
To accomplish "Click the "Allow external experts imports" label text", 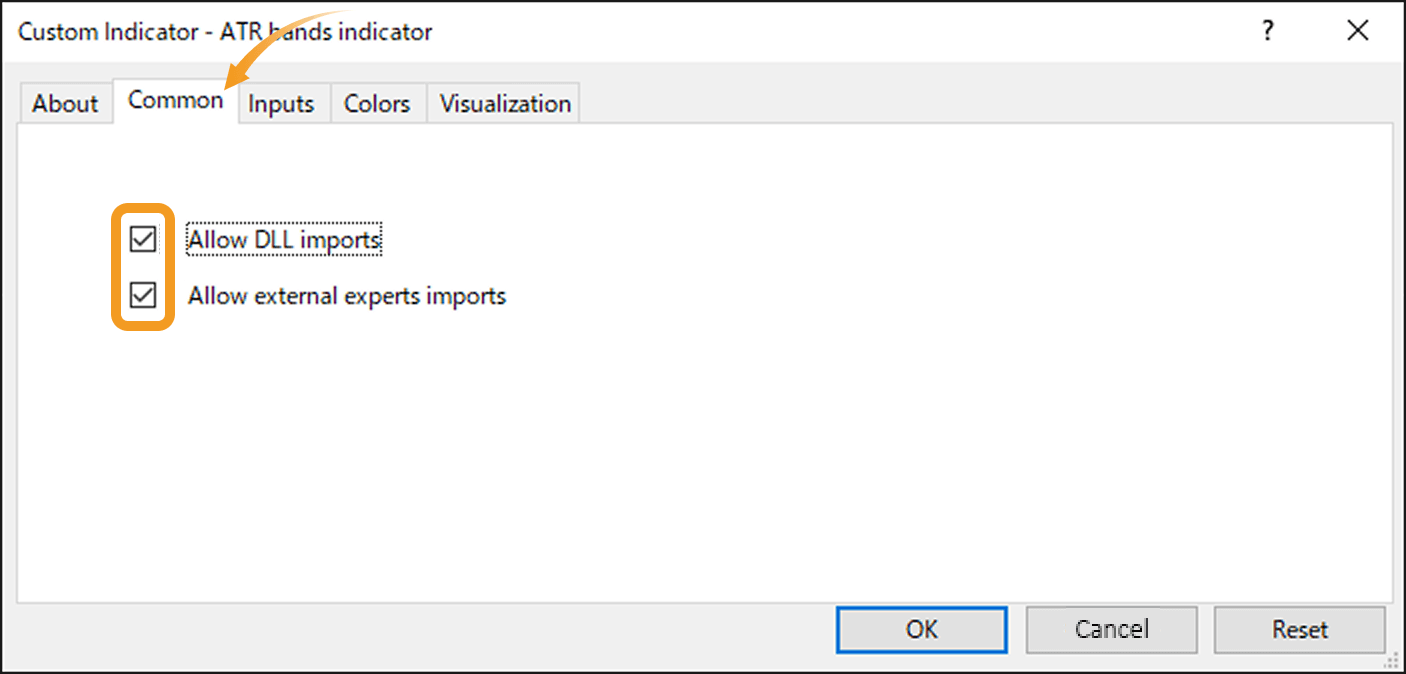I will [347, 296].
